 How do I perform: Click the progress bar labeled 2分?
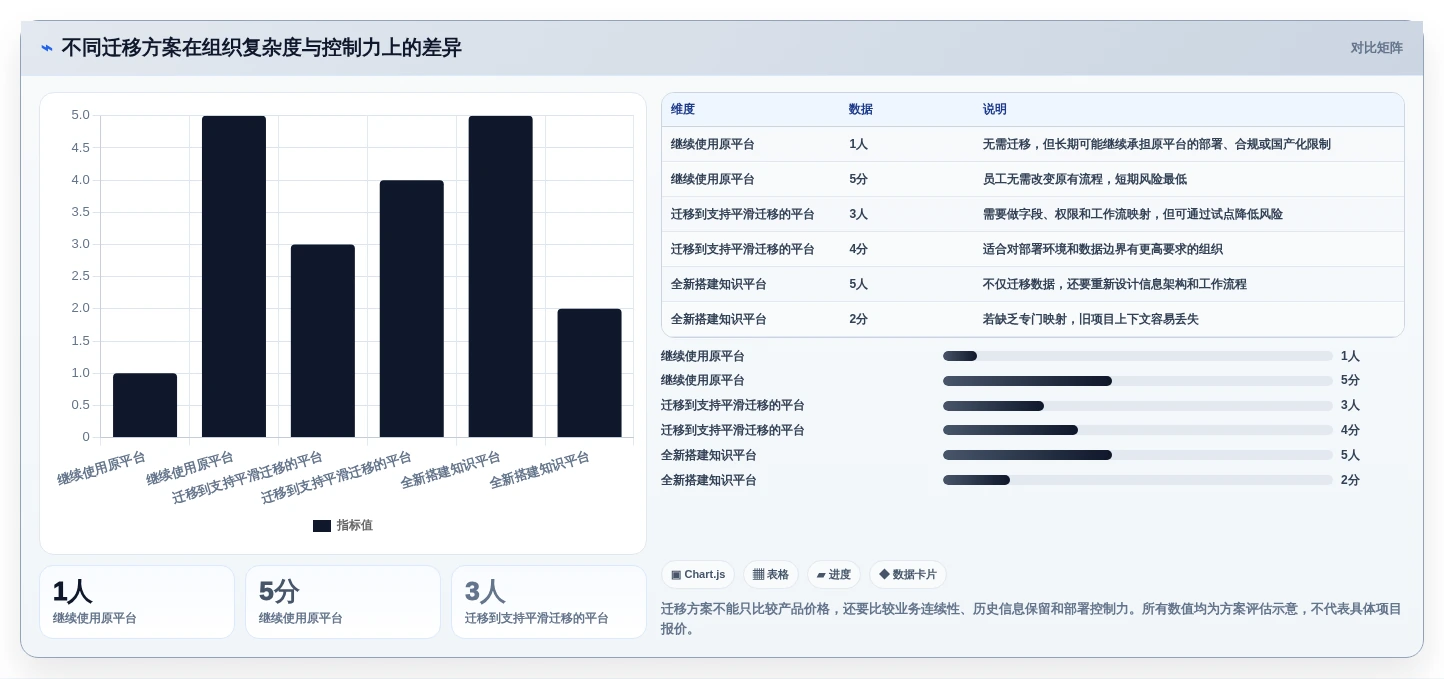[1138, 480]
